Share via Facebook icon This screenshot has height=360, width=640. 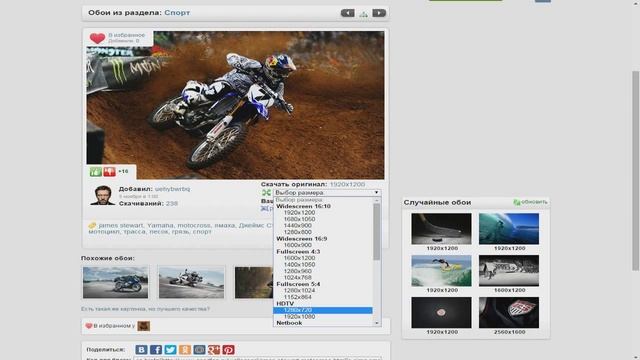(156, 350)
